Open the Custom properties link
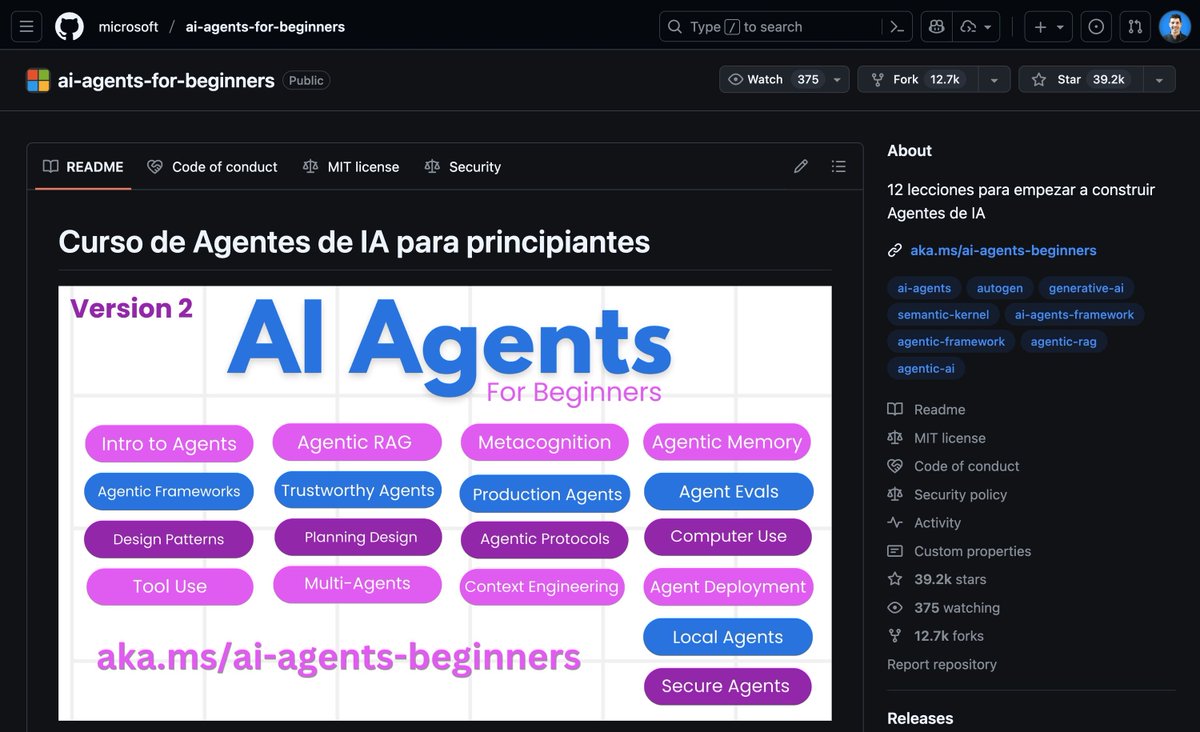The width and height of the screenshot is (1200, 732). (x=960, y=551)
